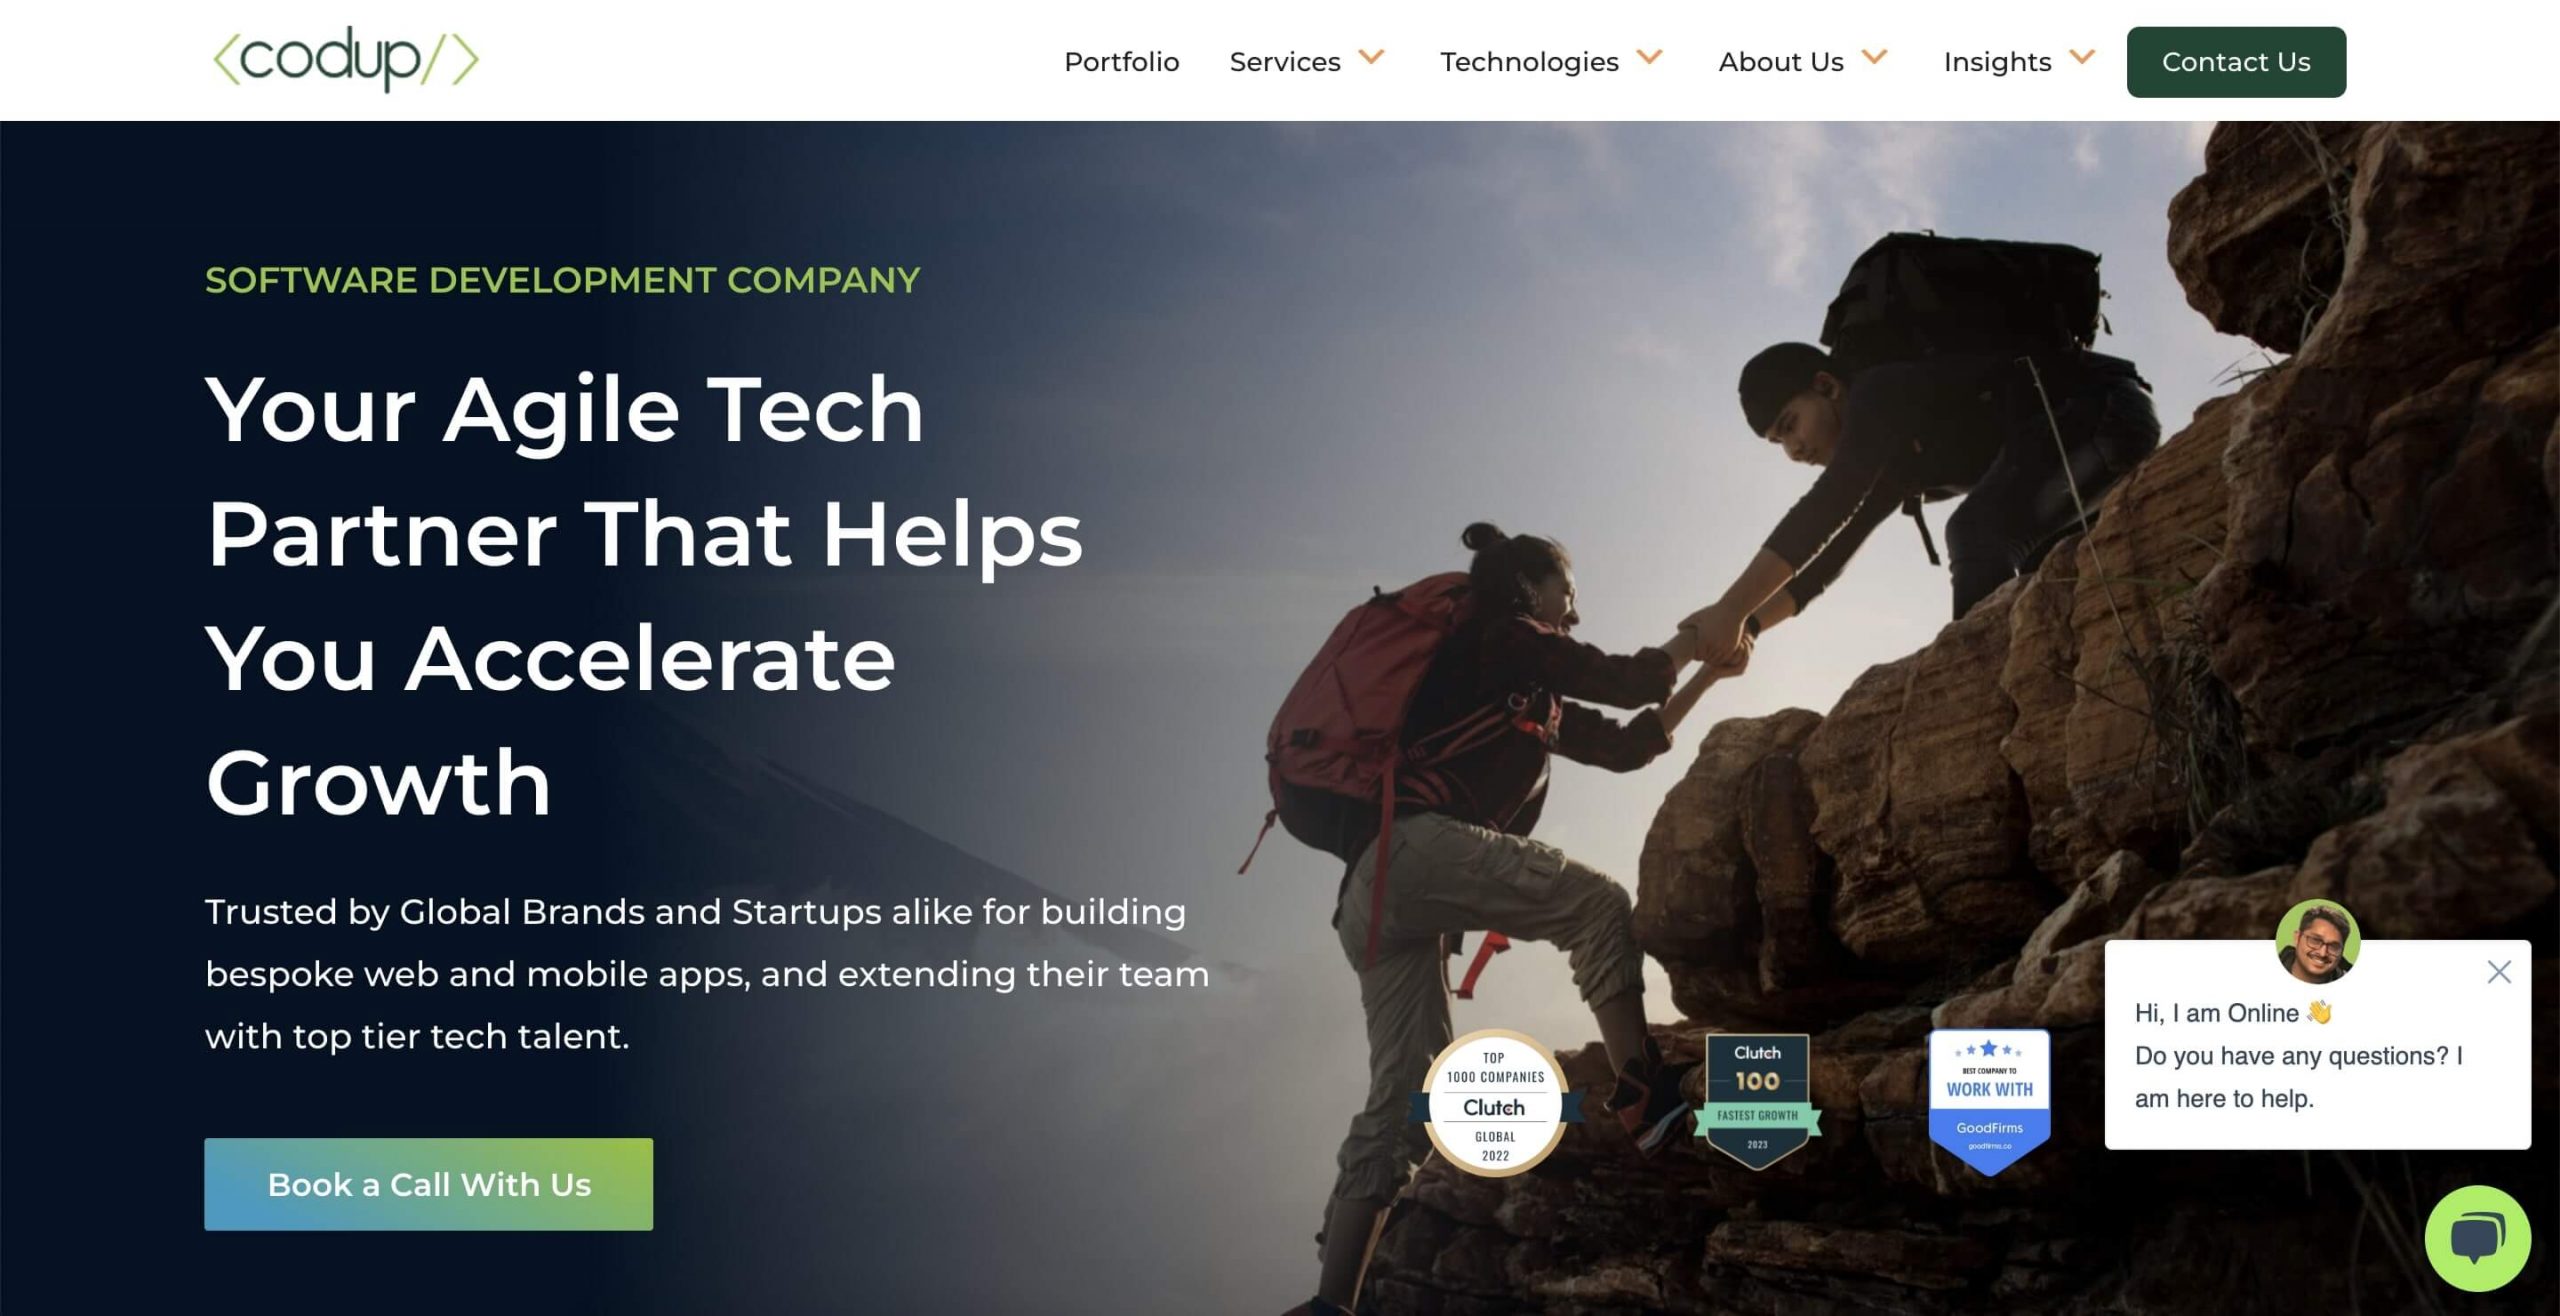
Task: Open the Portfolio menu item
Action: point(1121,62)
